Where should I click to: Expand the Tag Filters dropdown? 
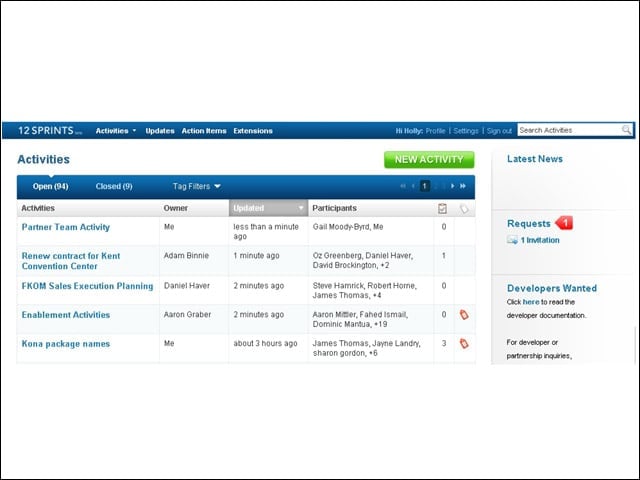click(196, 187)
